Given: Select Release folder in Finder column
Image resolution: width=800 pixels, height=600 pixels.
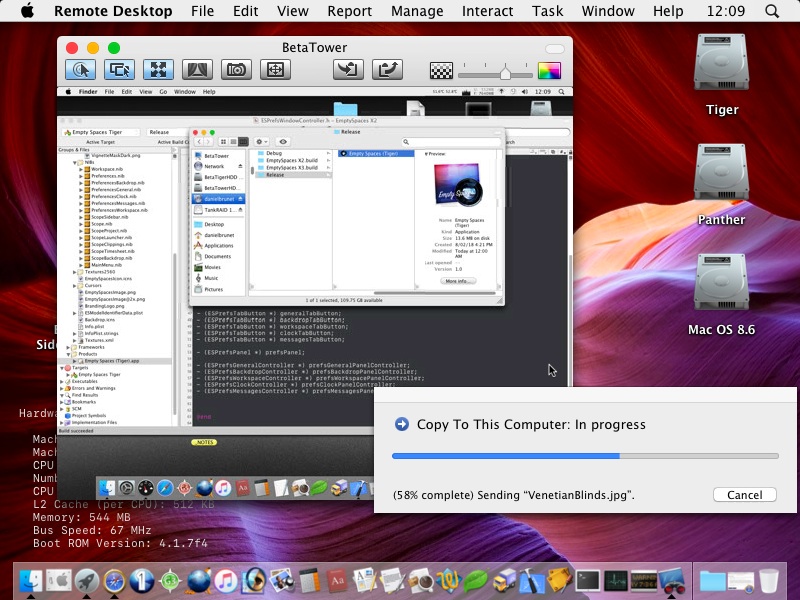Looking at the screenshot, I should pos(292,174).
